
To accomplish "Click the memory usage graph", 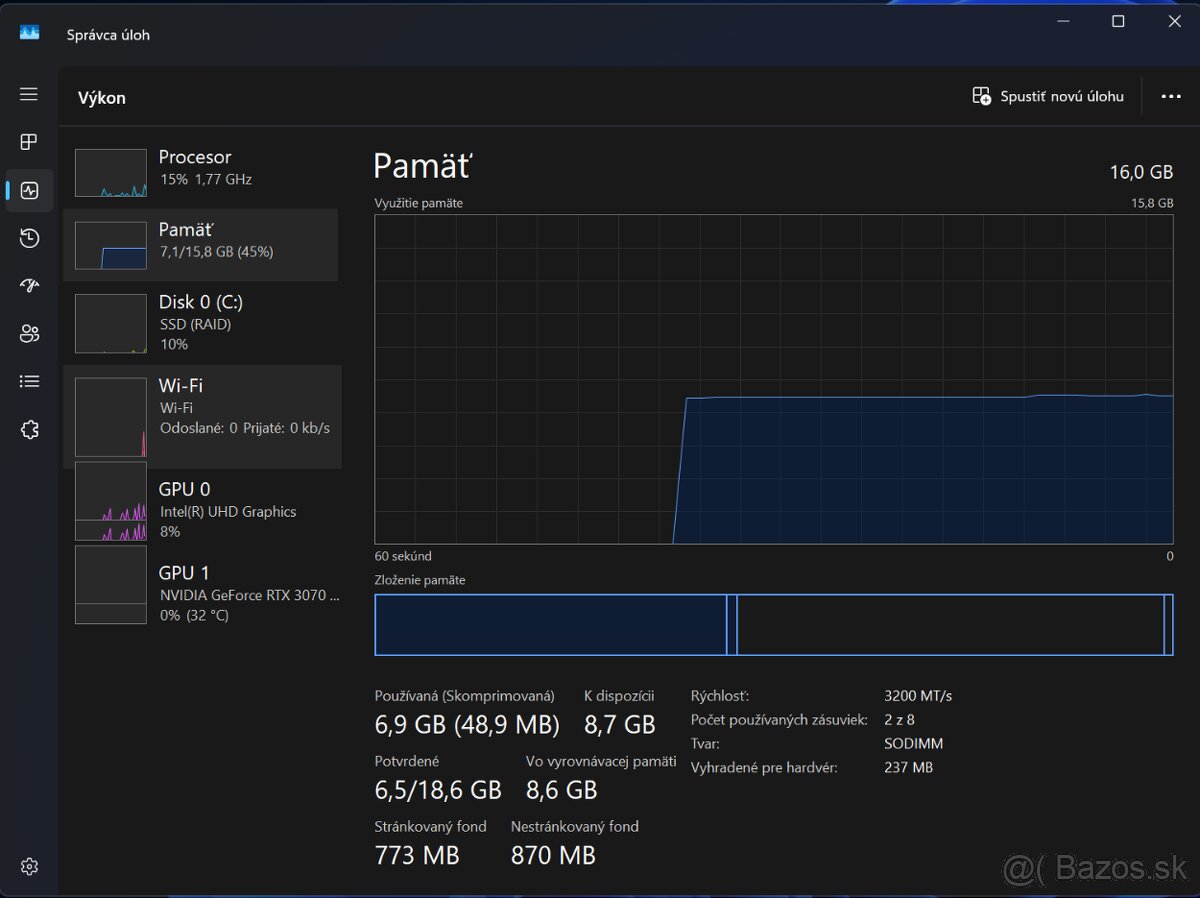I will click(x=773, y=380).
